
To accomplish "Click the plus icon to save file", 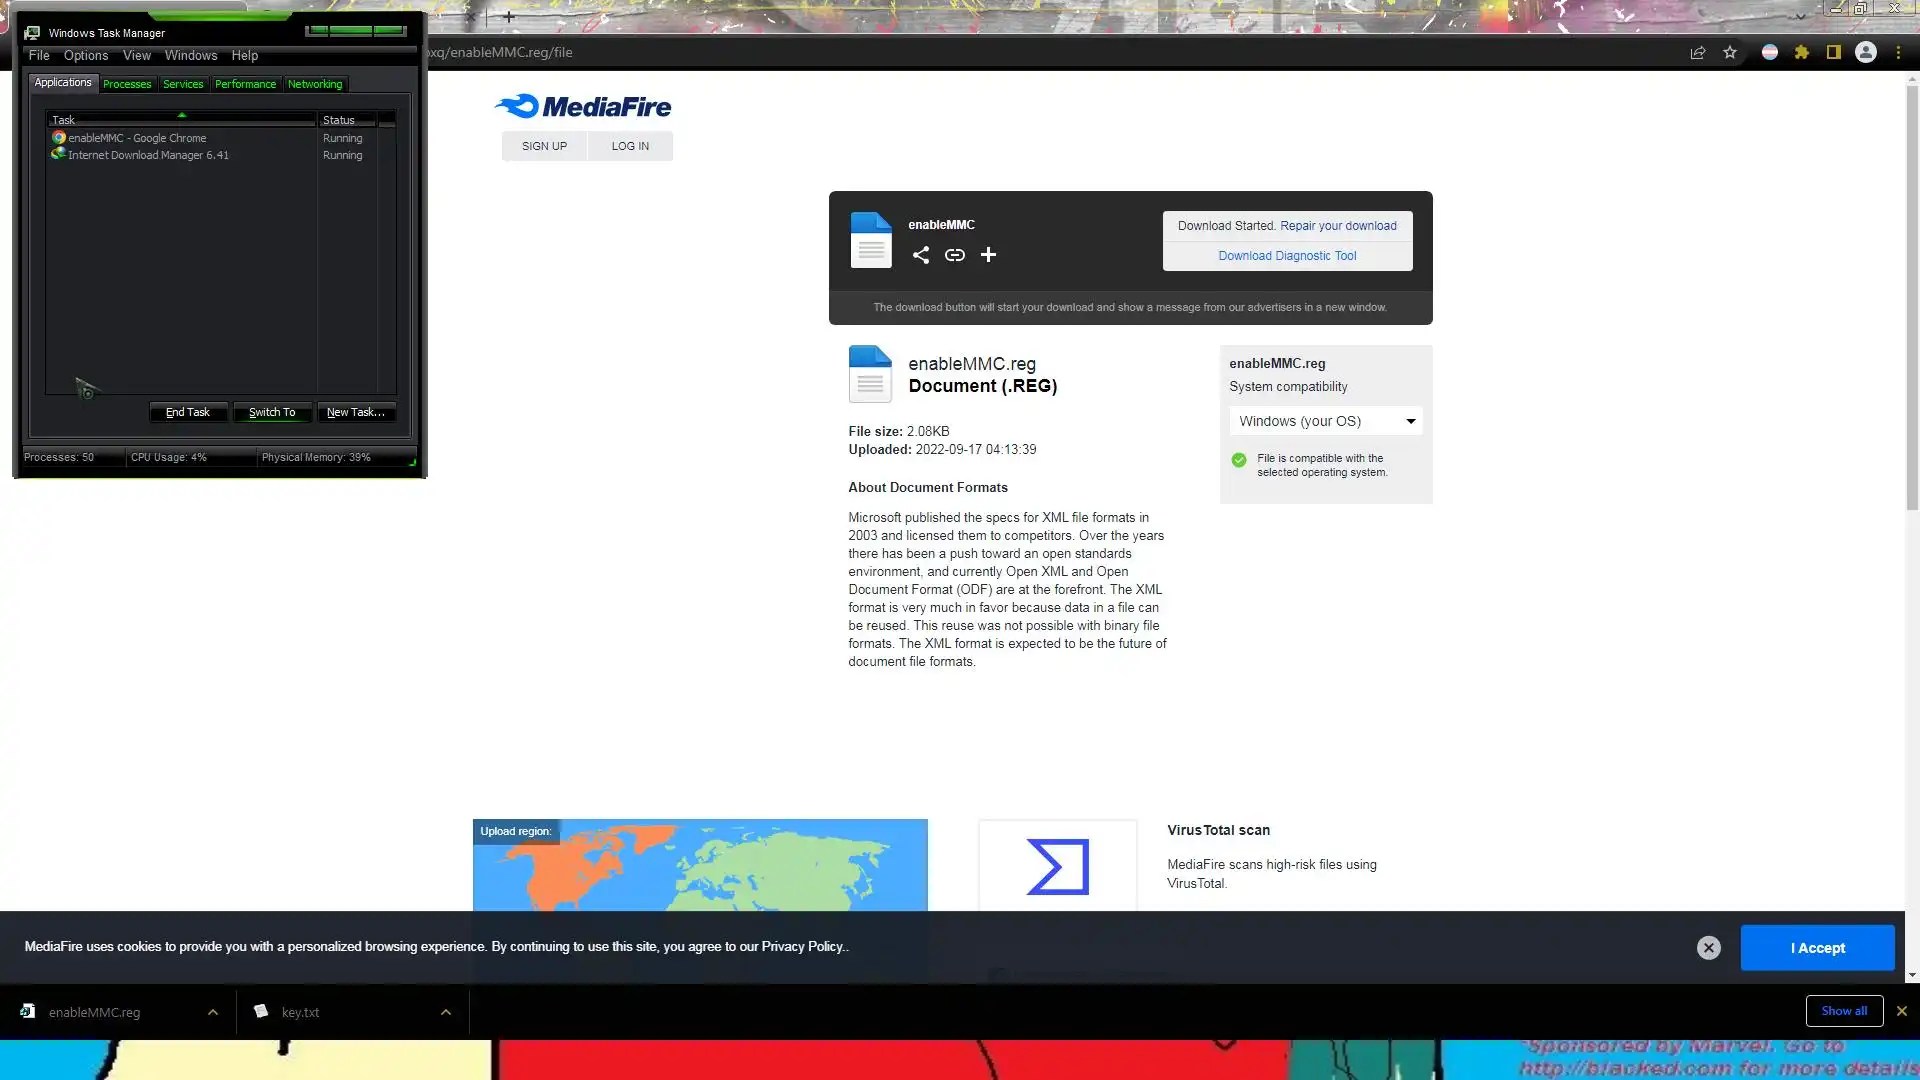I will click(988, 255).
